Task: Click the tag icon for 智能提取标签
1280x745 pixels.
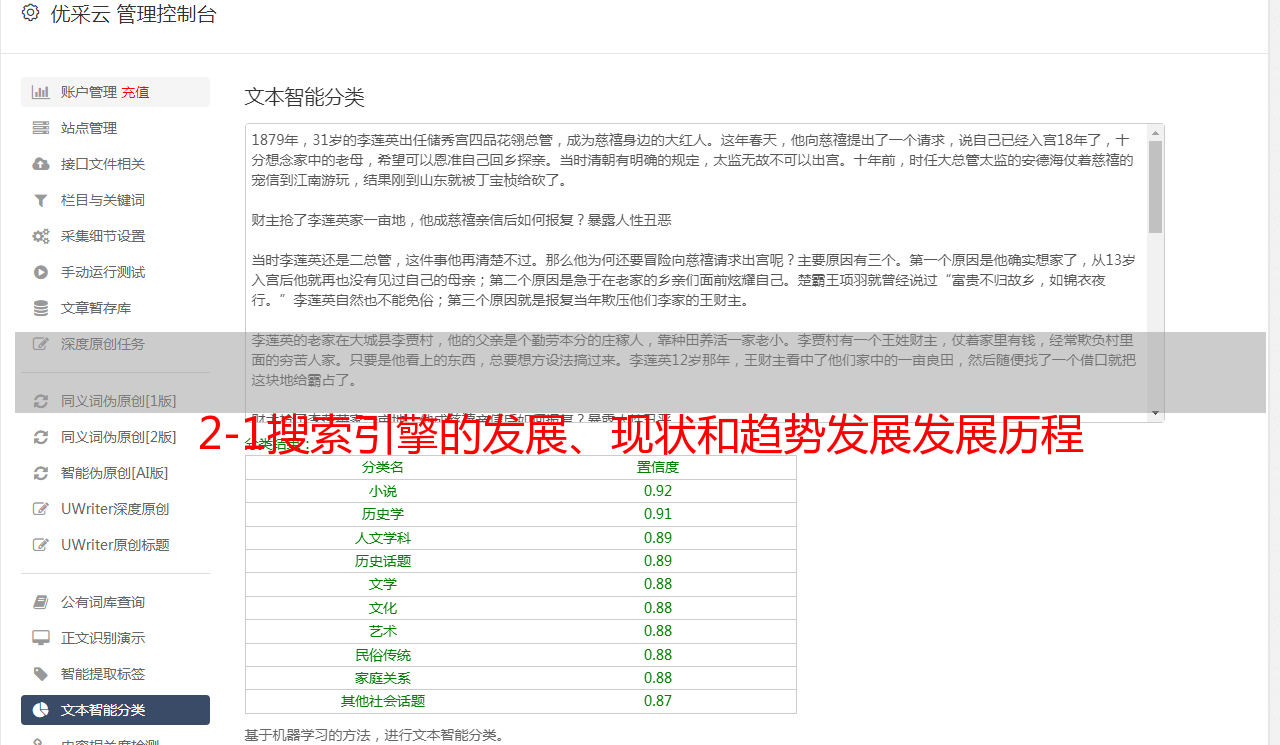Action: click(41, 674)
